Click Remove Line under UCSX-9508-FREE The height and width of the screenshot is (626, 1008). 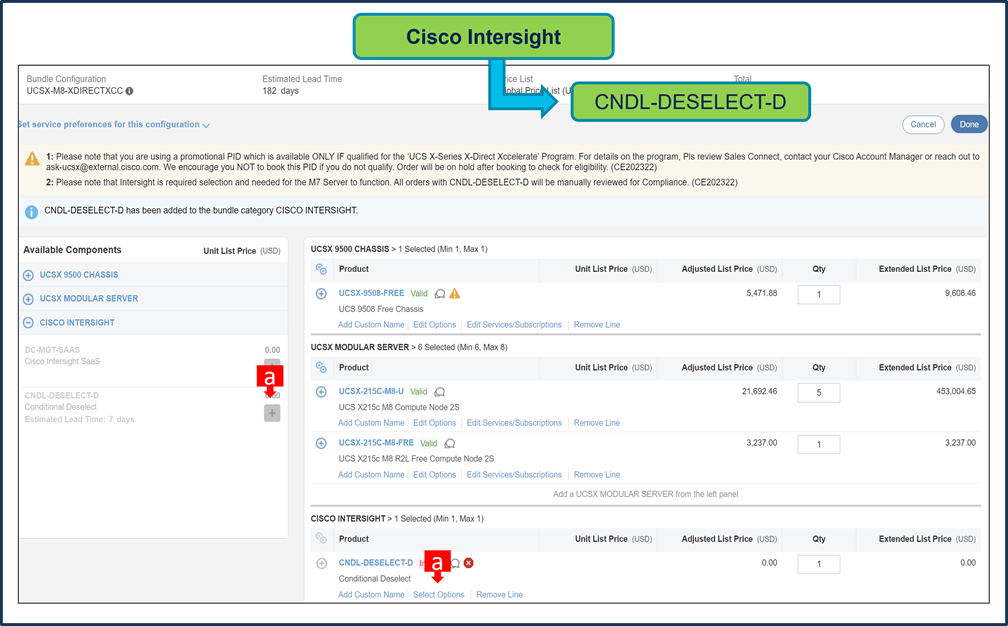click(597, 325)
